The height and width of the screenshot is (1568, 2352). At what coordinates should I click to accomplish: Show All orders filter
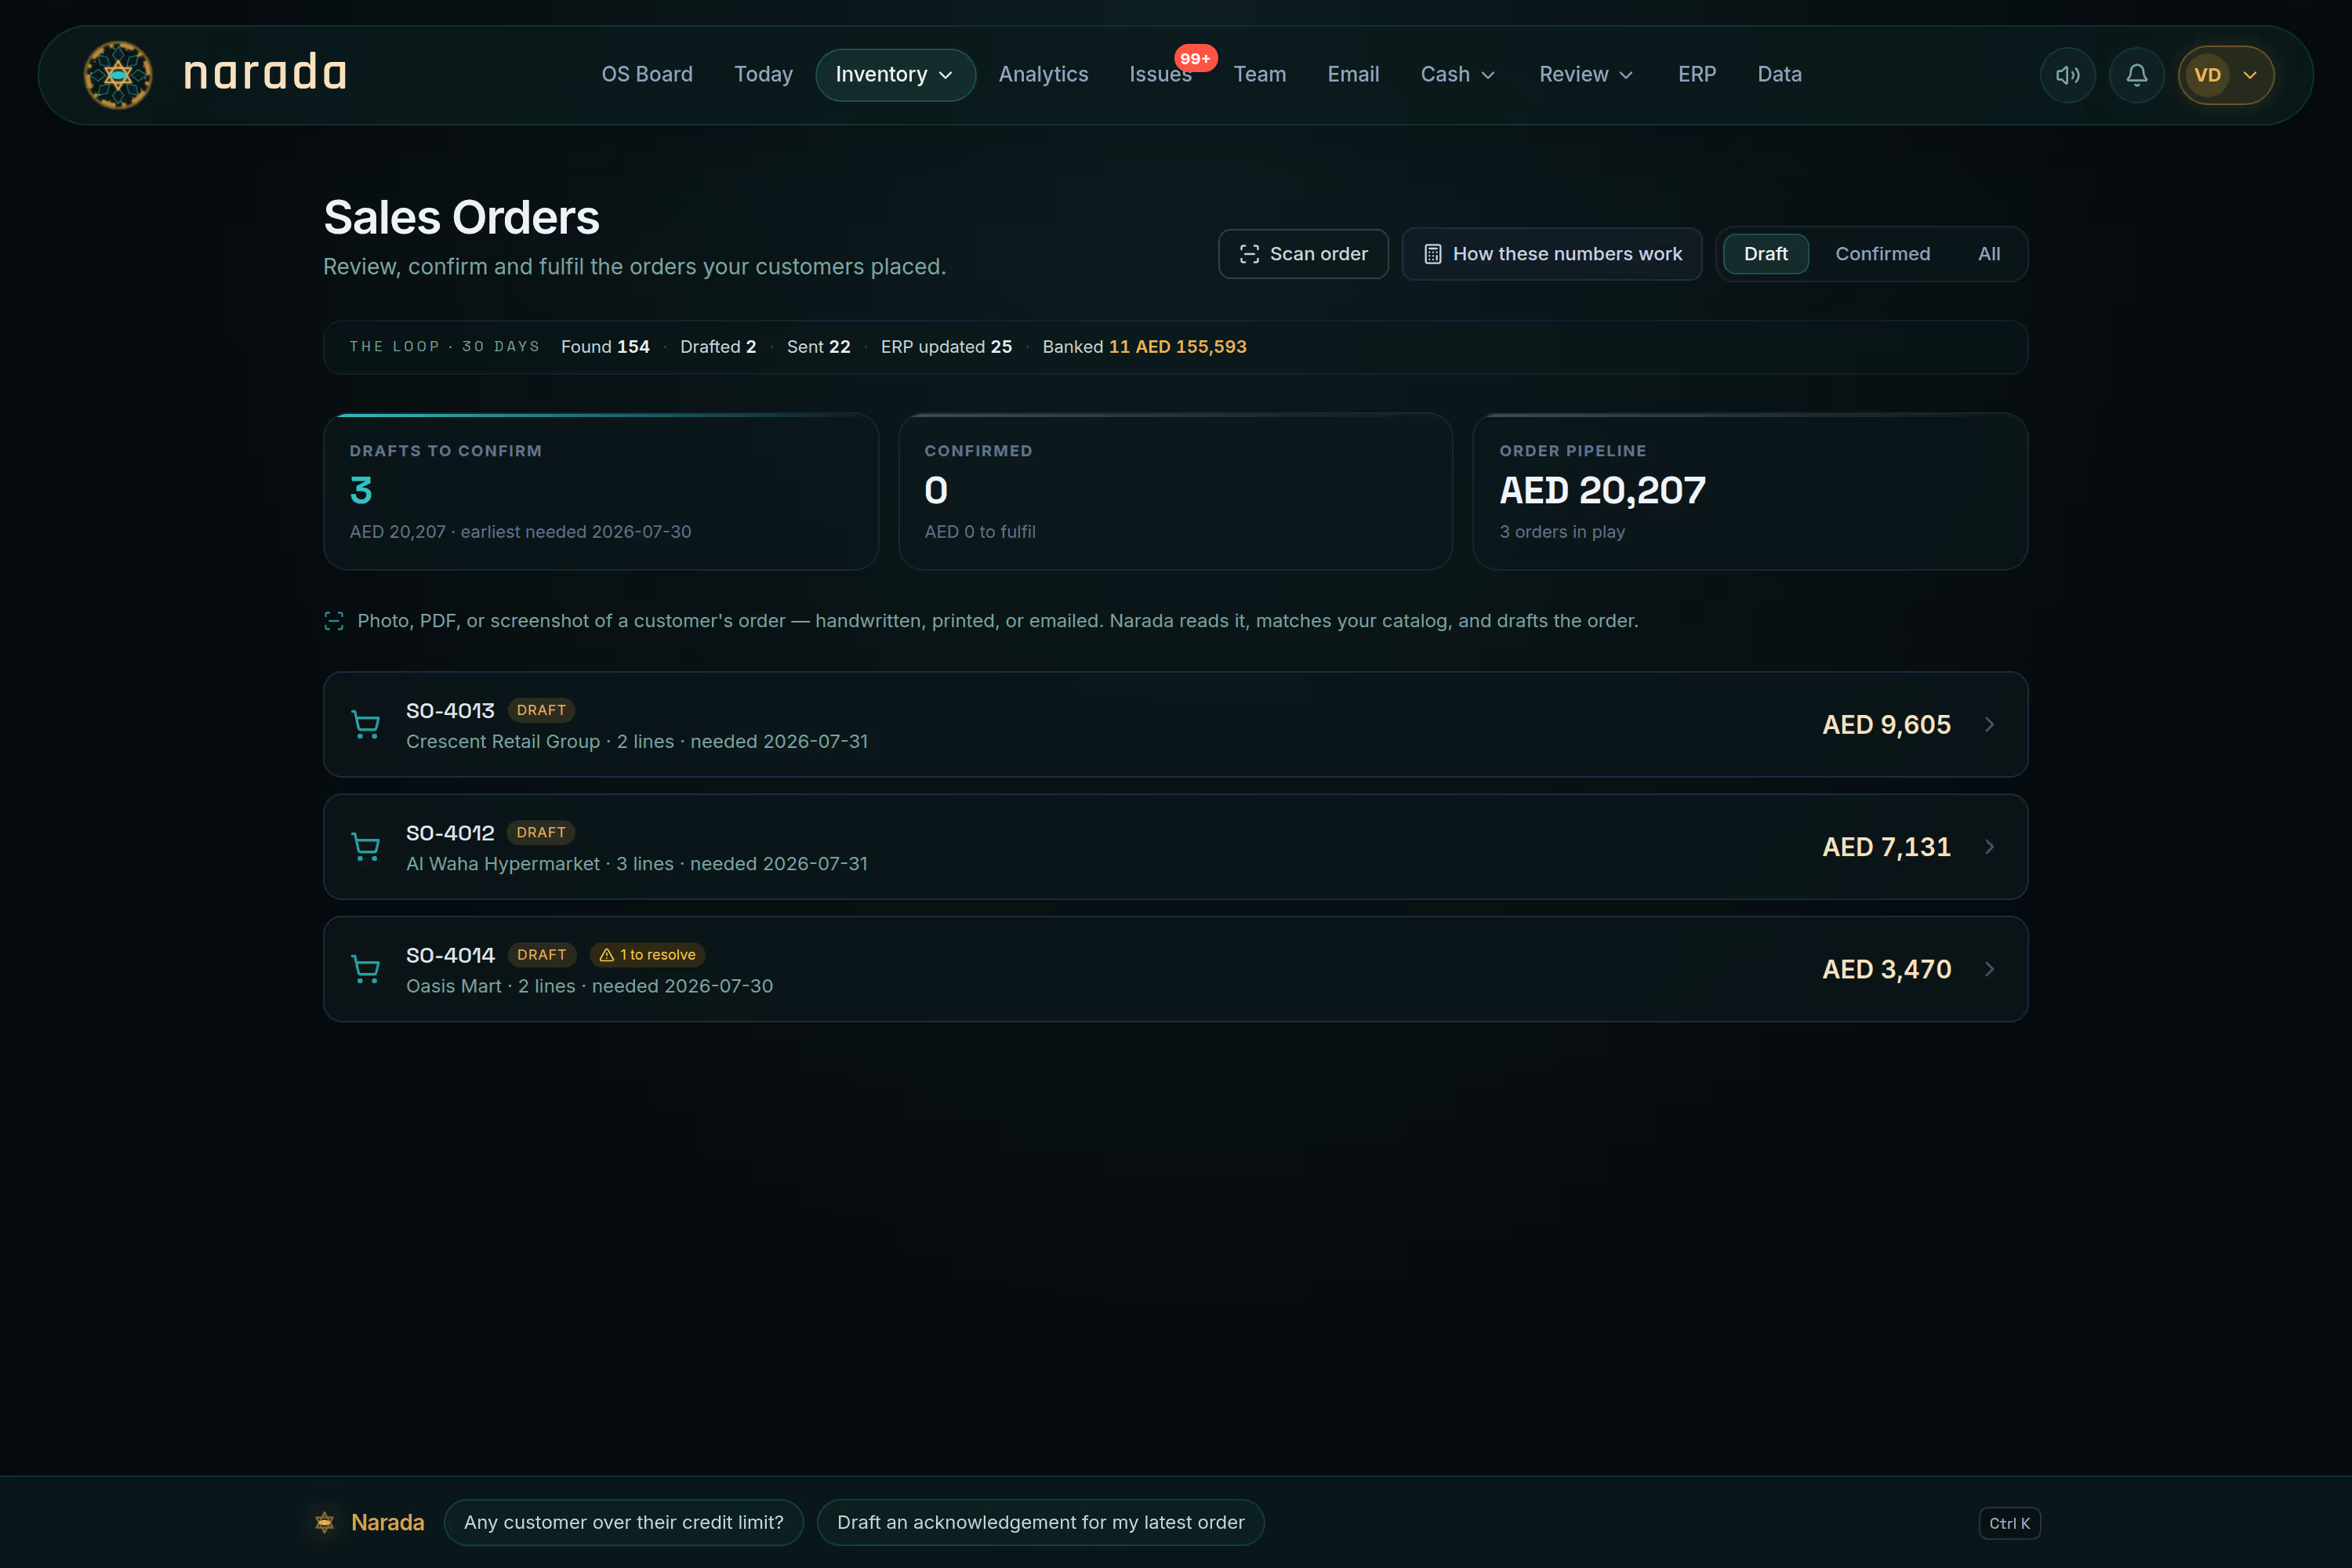tap(1988, 254)
